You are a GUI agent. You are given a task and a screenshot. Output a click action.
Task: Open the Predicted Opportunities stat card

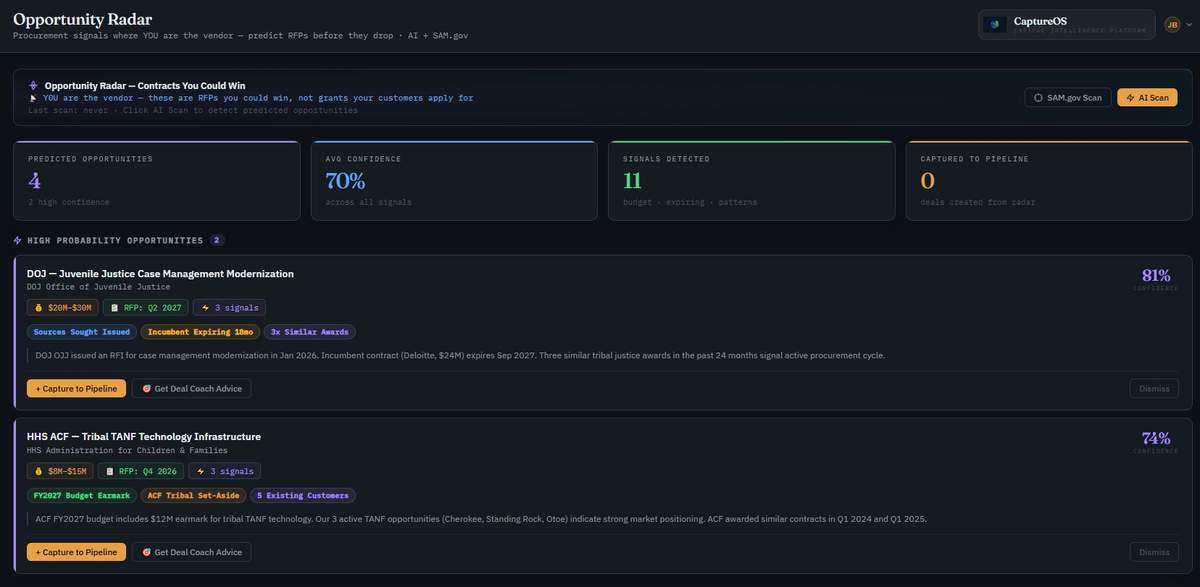pos(156,180)
